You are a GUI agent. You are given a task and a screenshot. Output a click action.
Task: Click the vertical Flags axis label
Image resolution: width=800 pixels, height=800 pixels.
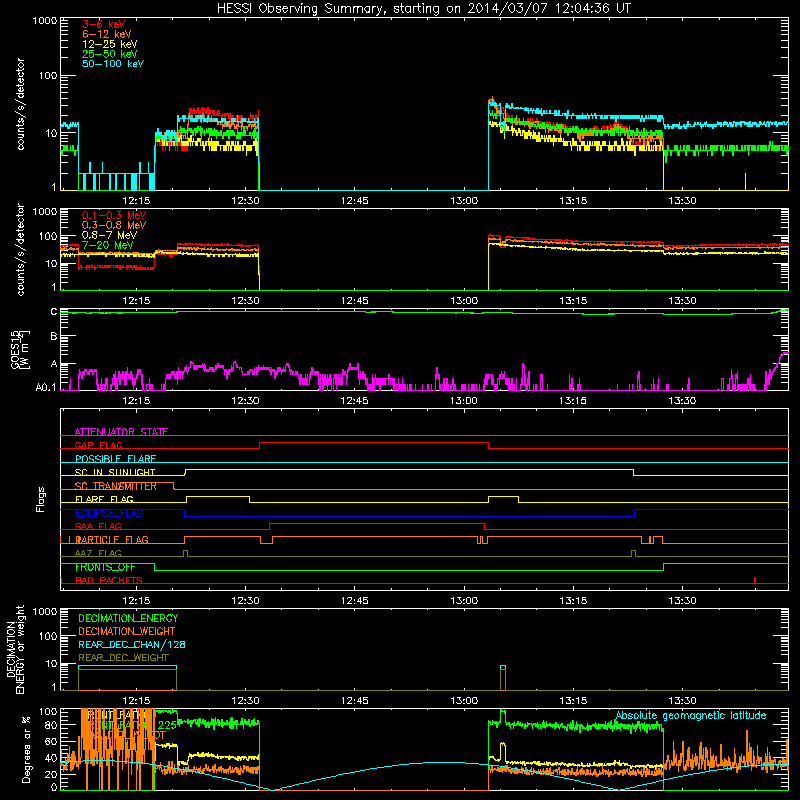click(41, 499)
